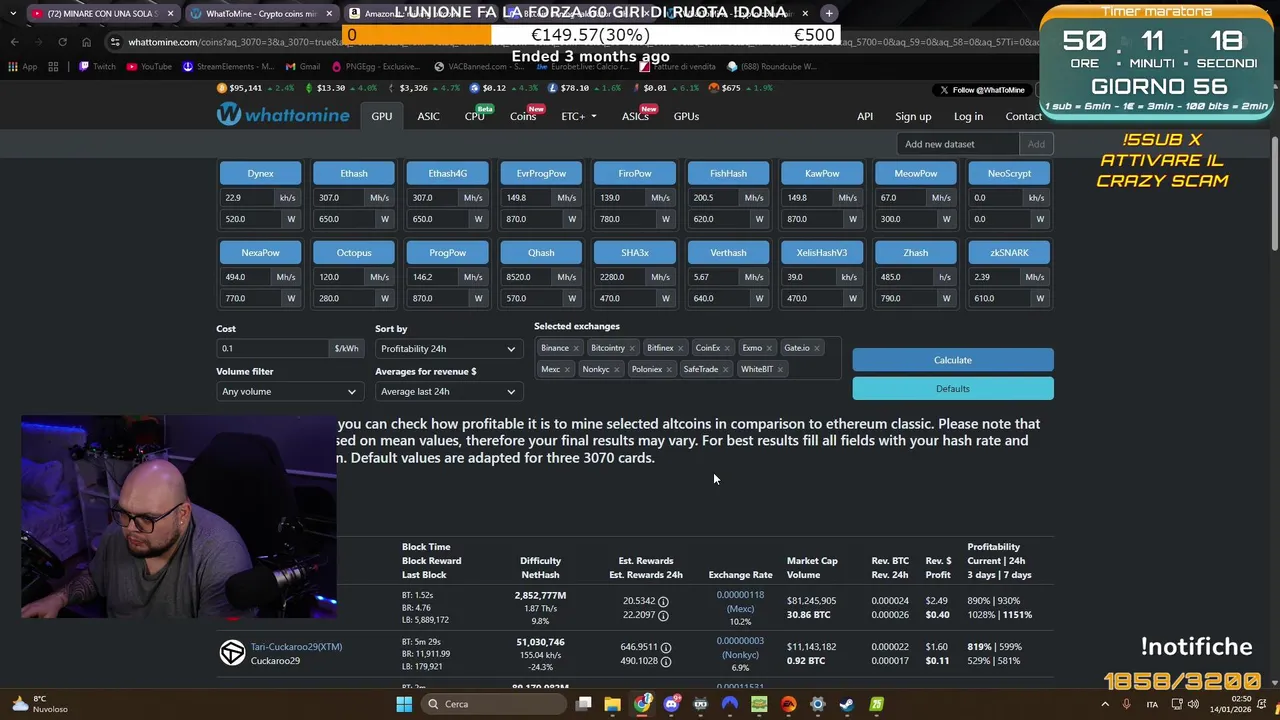Screen dimensions: 1280x720
Task: Open Chrome from the taskbar
Action: click(642, 704)
